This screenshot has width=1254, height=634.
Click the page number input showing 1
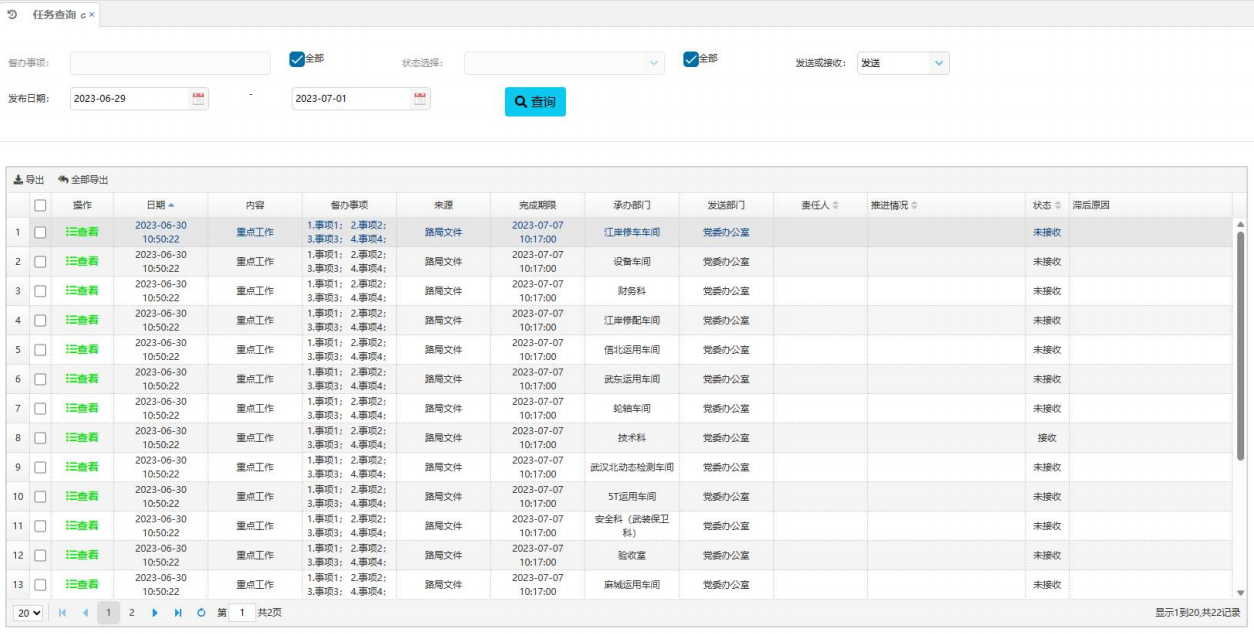241,612
